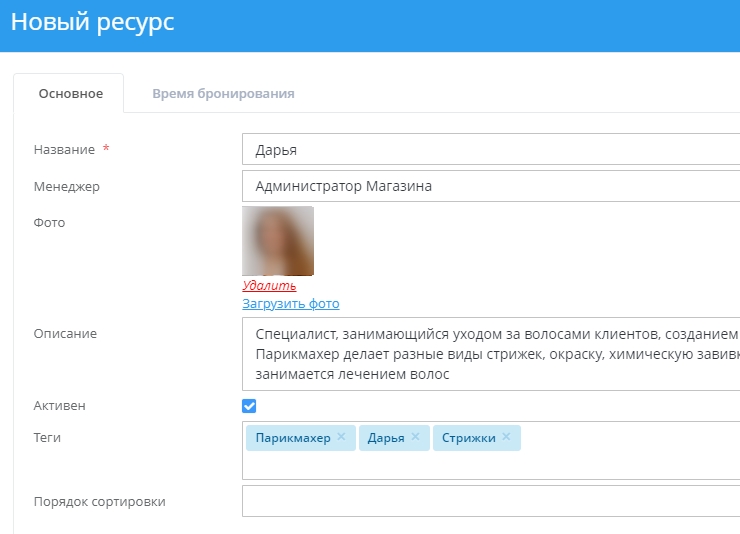Remove the Парикмахер tag

(341, 437)
